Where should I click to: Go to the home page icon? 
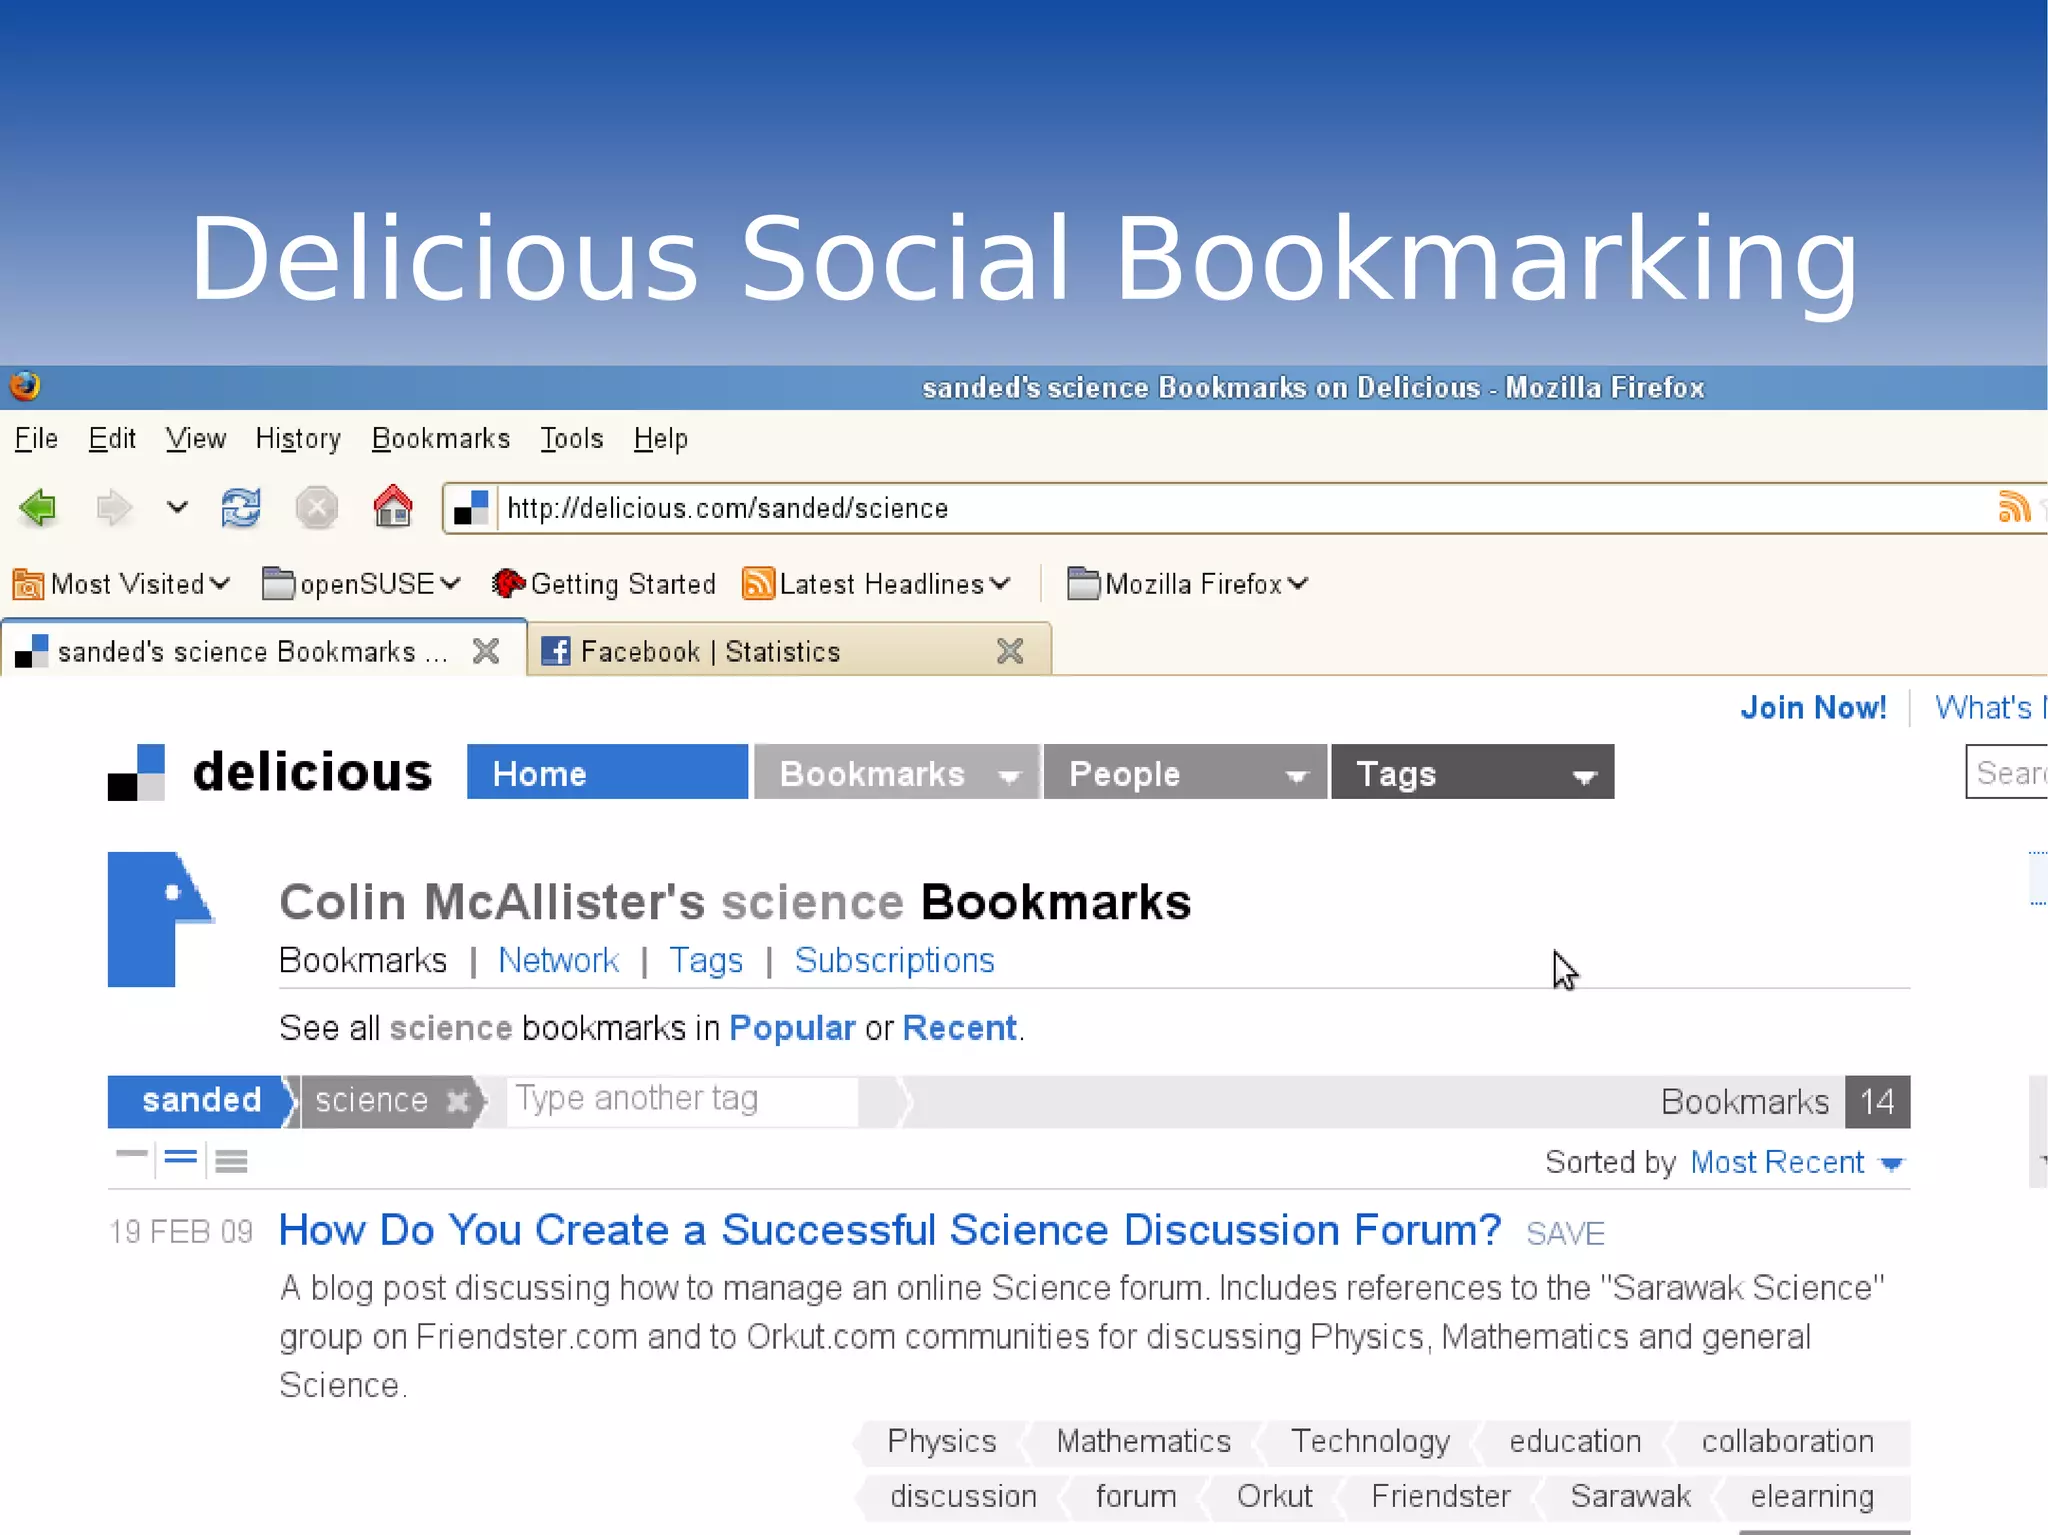393,507
